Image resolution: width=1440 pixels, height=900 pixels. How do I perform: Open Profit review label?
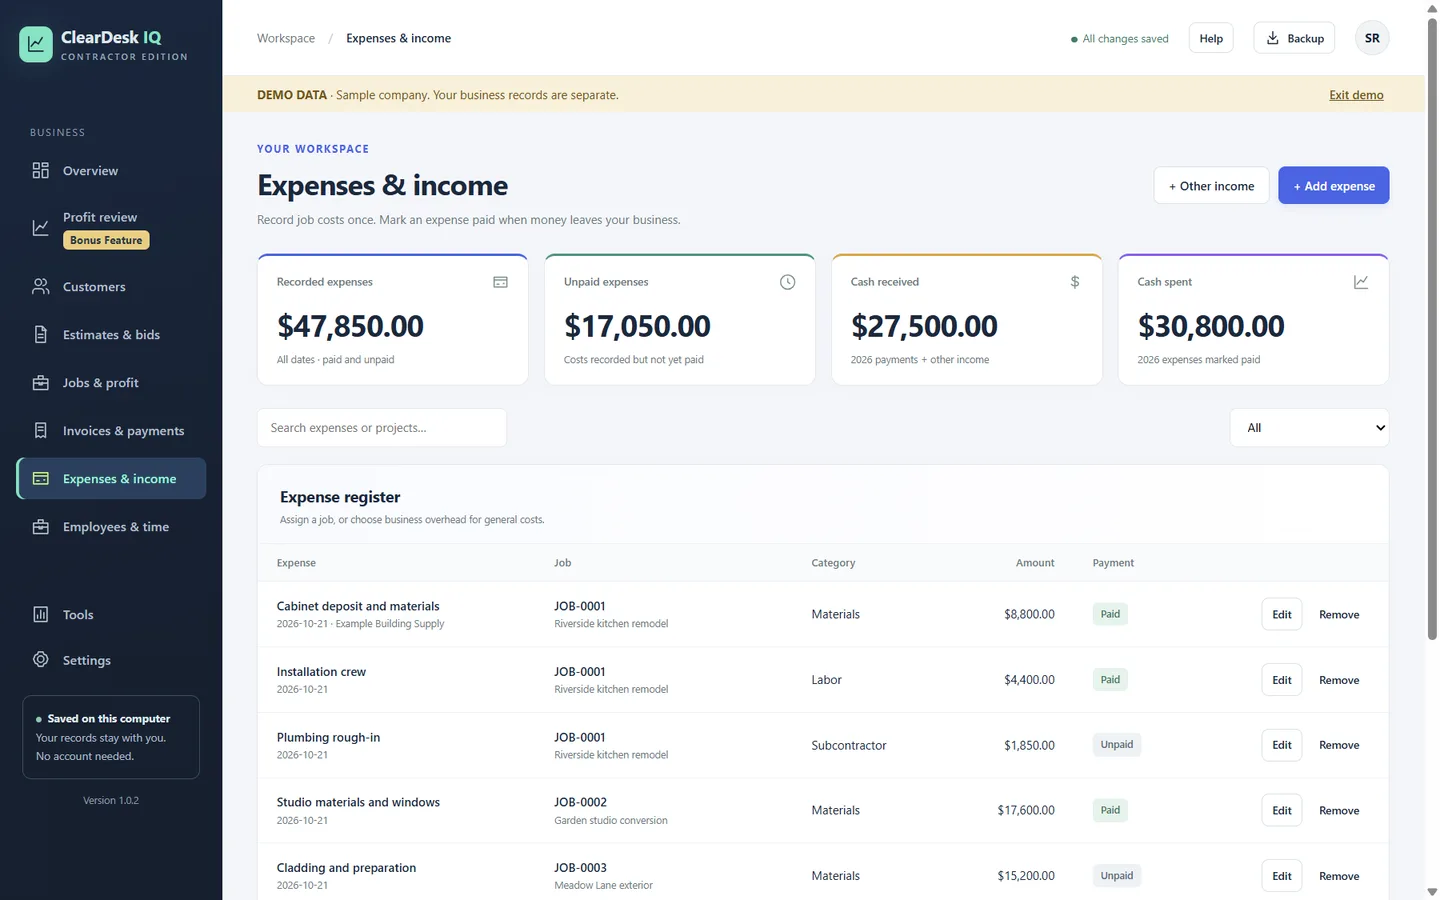100,217
